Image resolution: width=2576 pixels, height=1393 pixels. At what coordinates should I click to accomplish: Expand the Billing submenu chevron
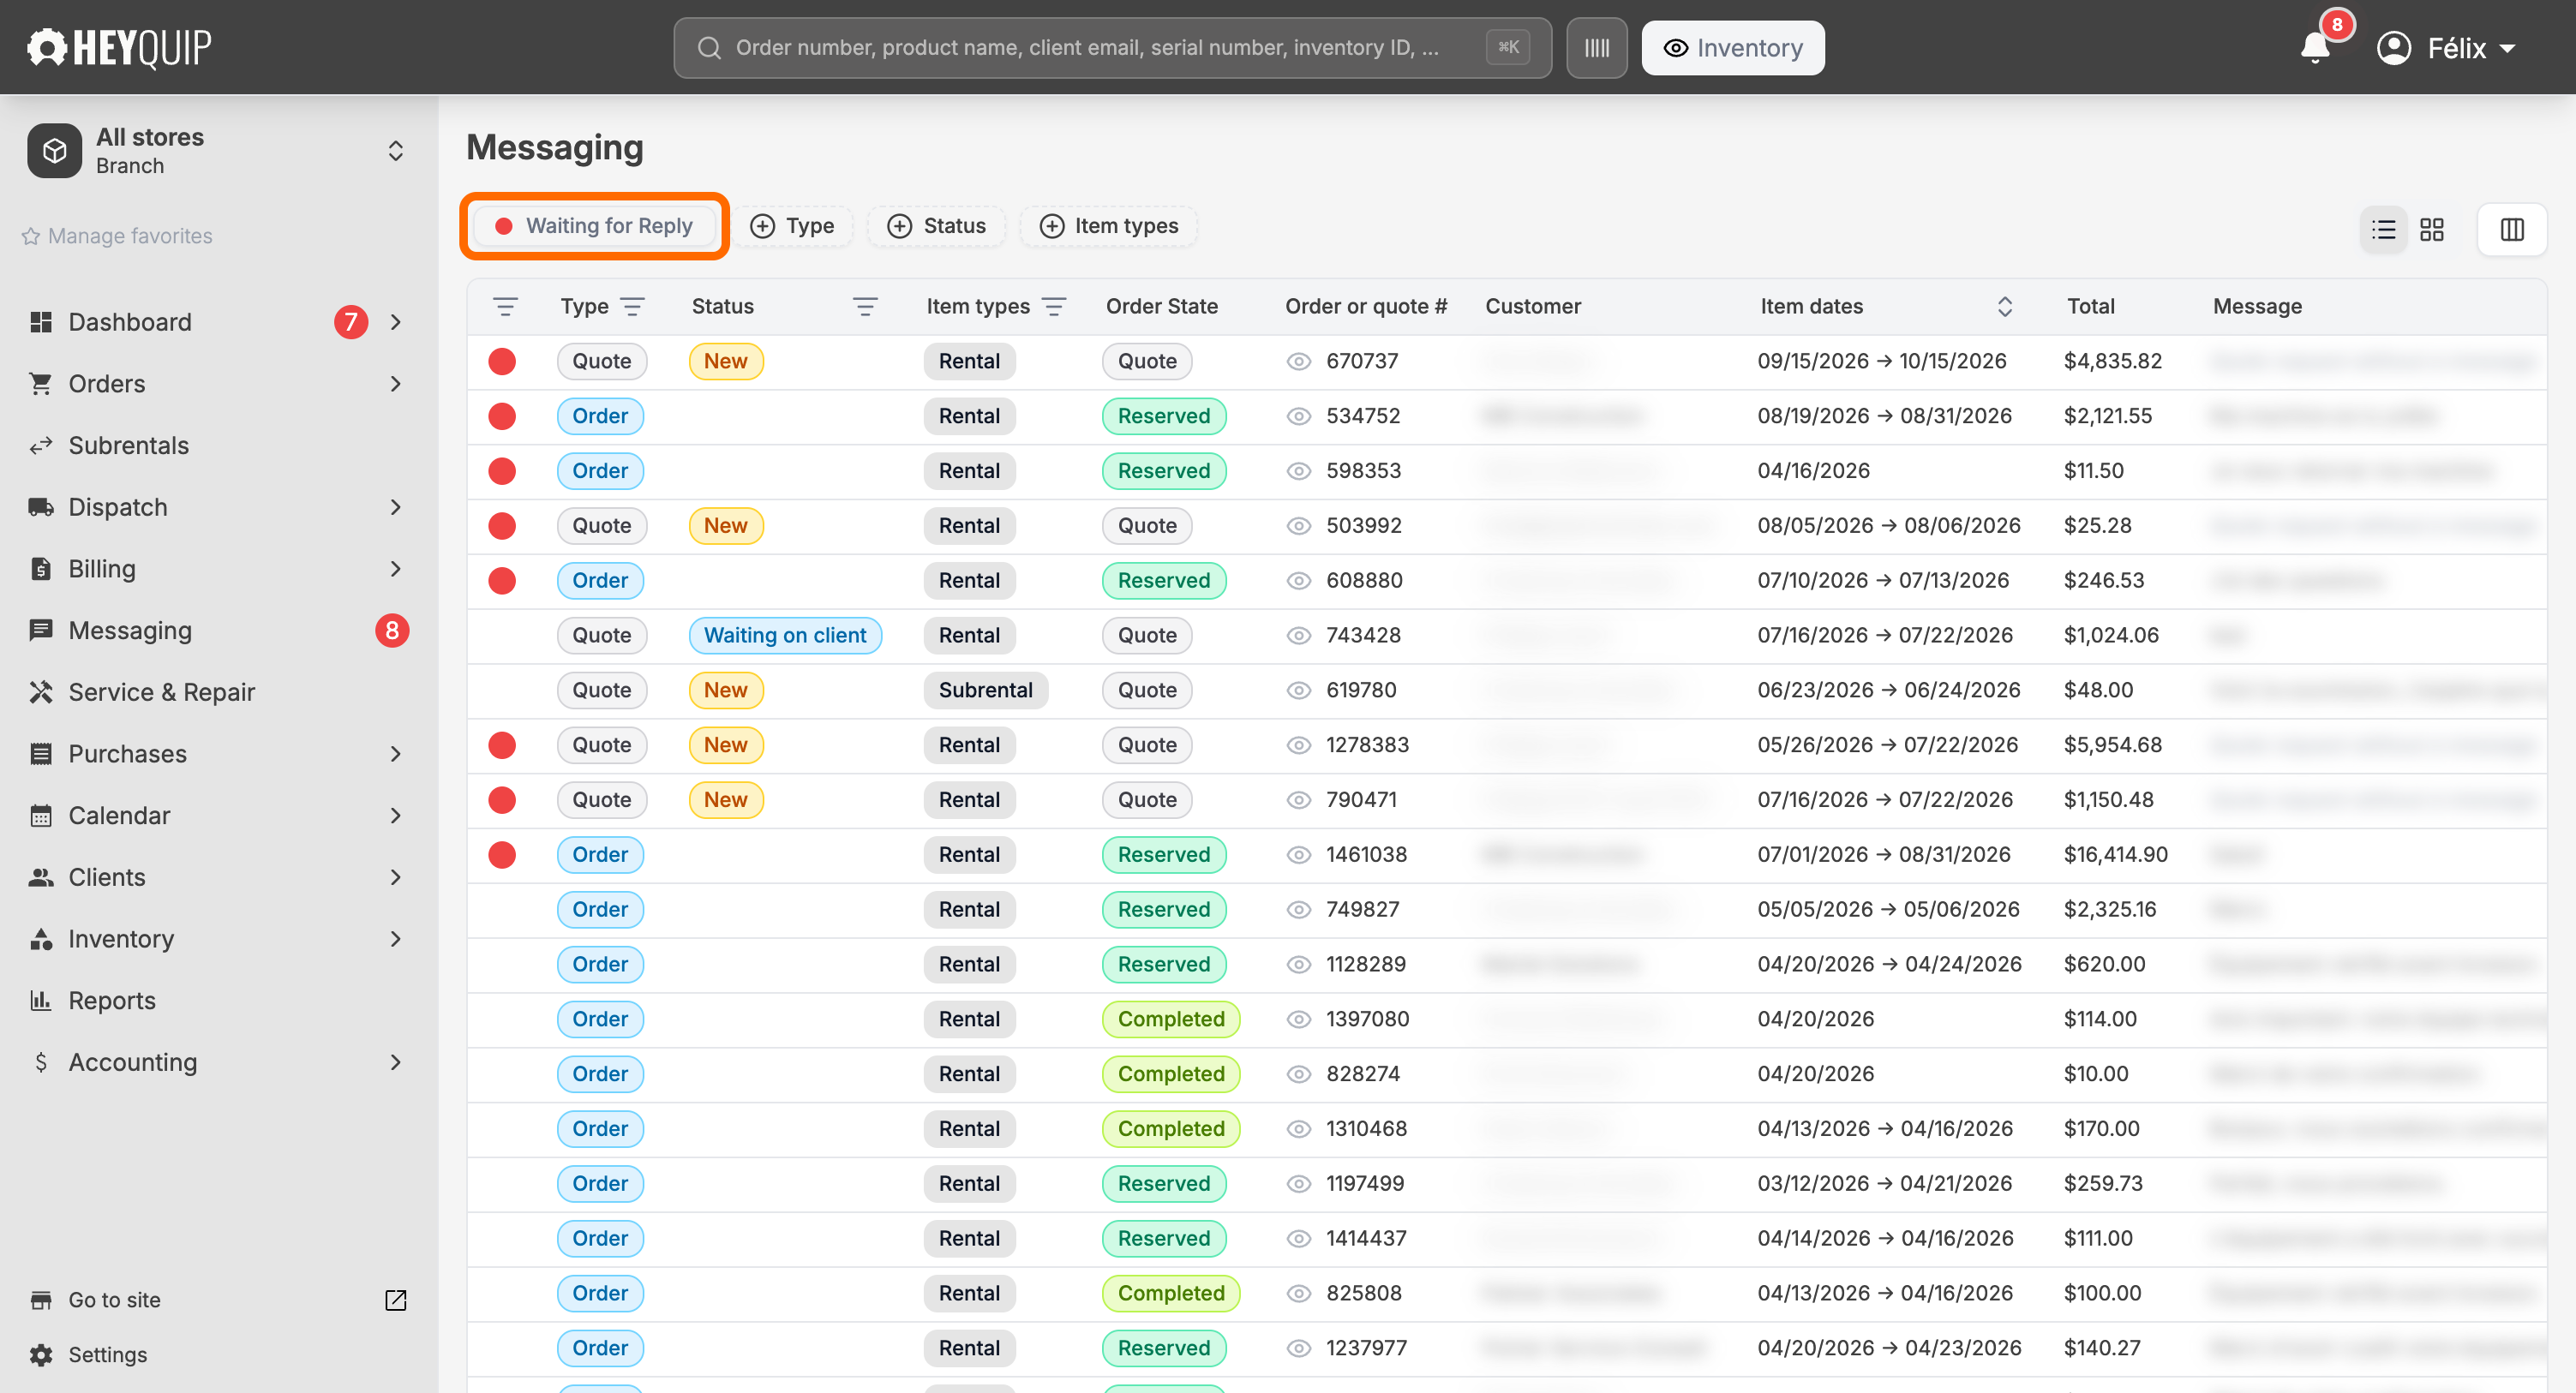click(396, 569)
